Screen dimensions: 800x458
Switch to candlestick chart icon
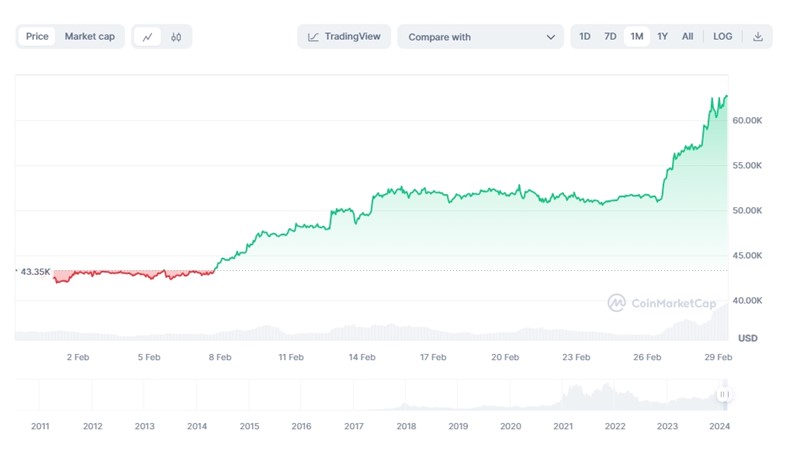(176, 37)
